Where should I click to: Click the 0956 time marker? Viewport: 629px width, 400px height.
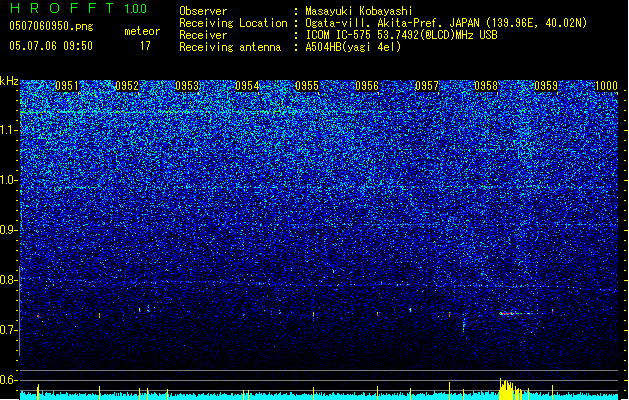click(367, 86)
